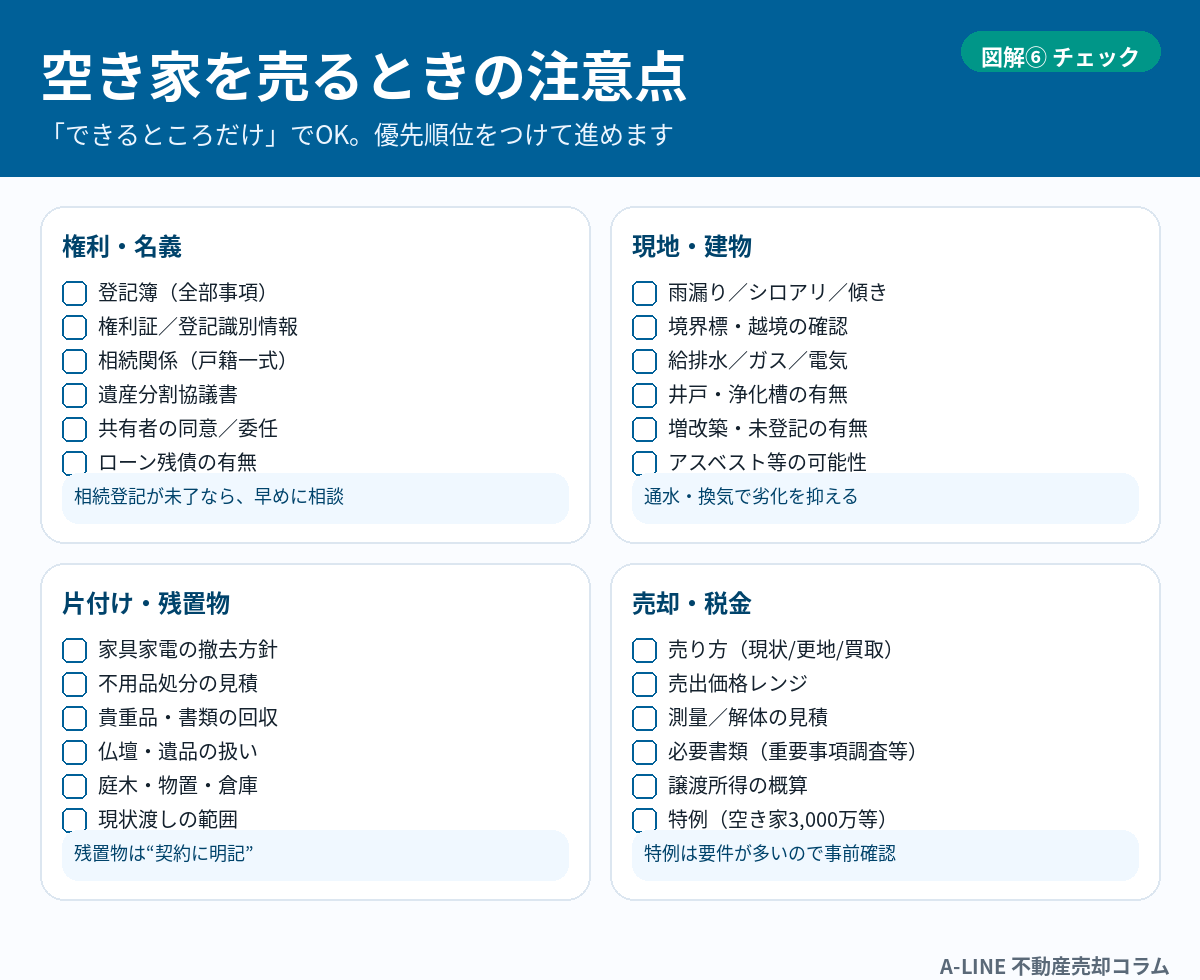
Task: Tick the 売出価格レンジ checkbox
Action: tap(645, 684)
